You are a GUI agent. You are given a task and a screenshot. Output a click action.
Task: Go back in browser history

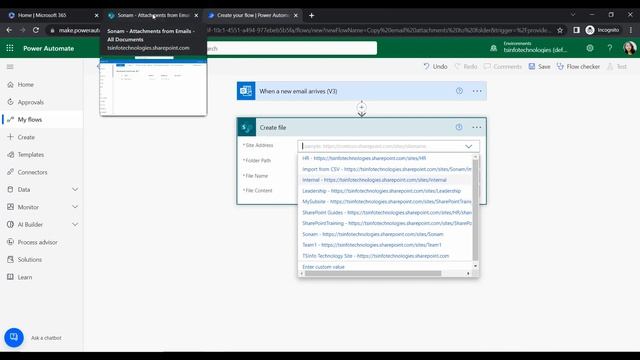pyautogui.click(x=9, y=30)
